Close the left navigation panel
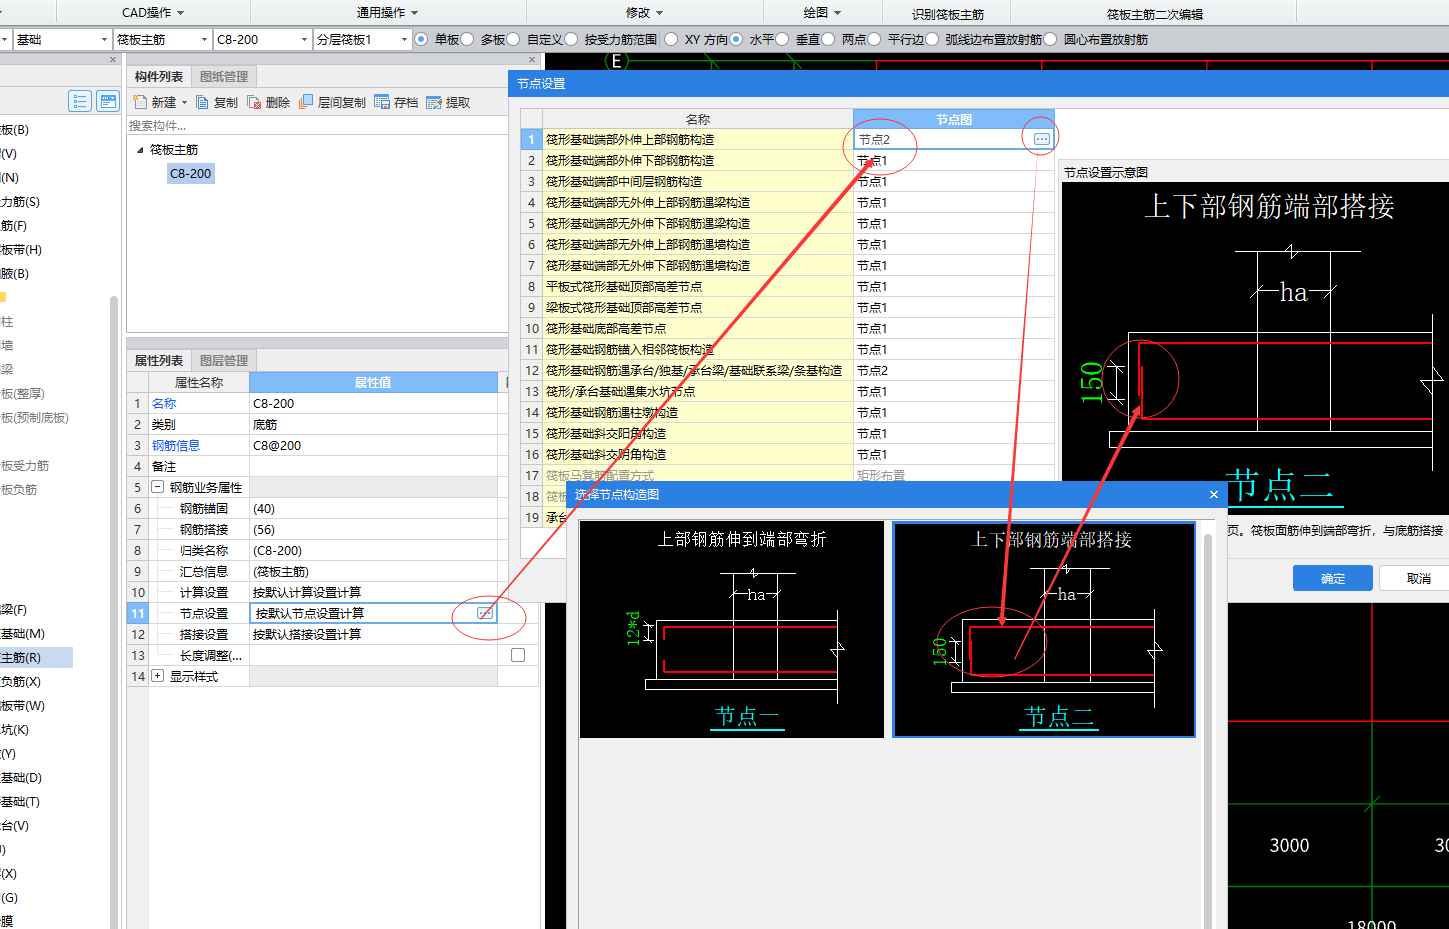The image size is (1449, 929). 113,60
